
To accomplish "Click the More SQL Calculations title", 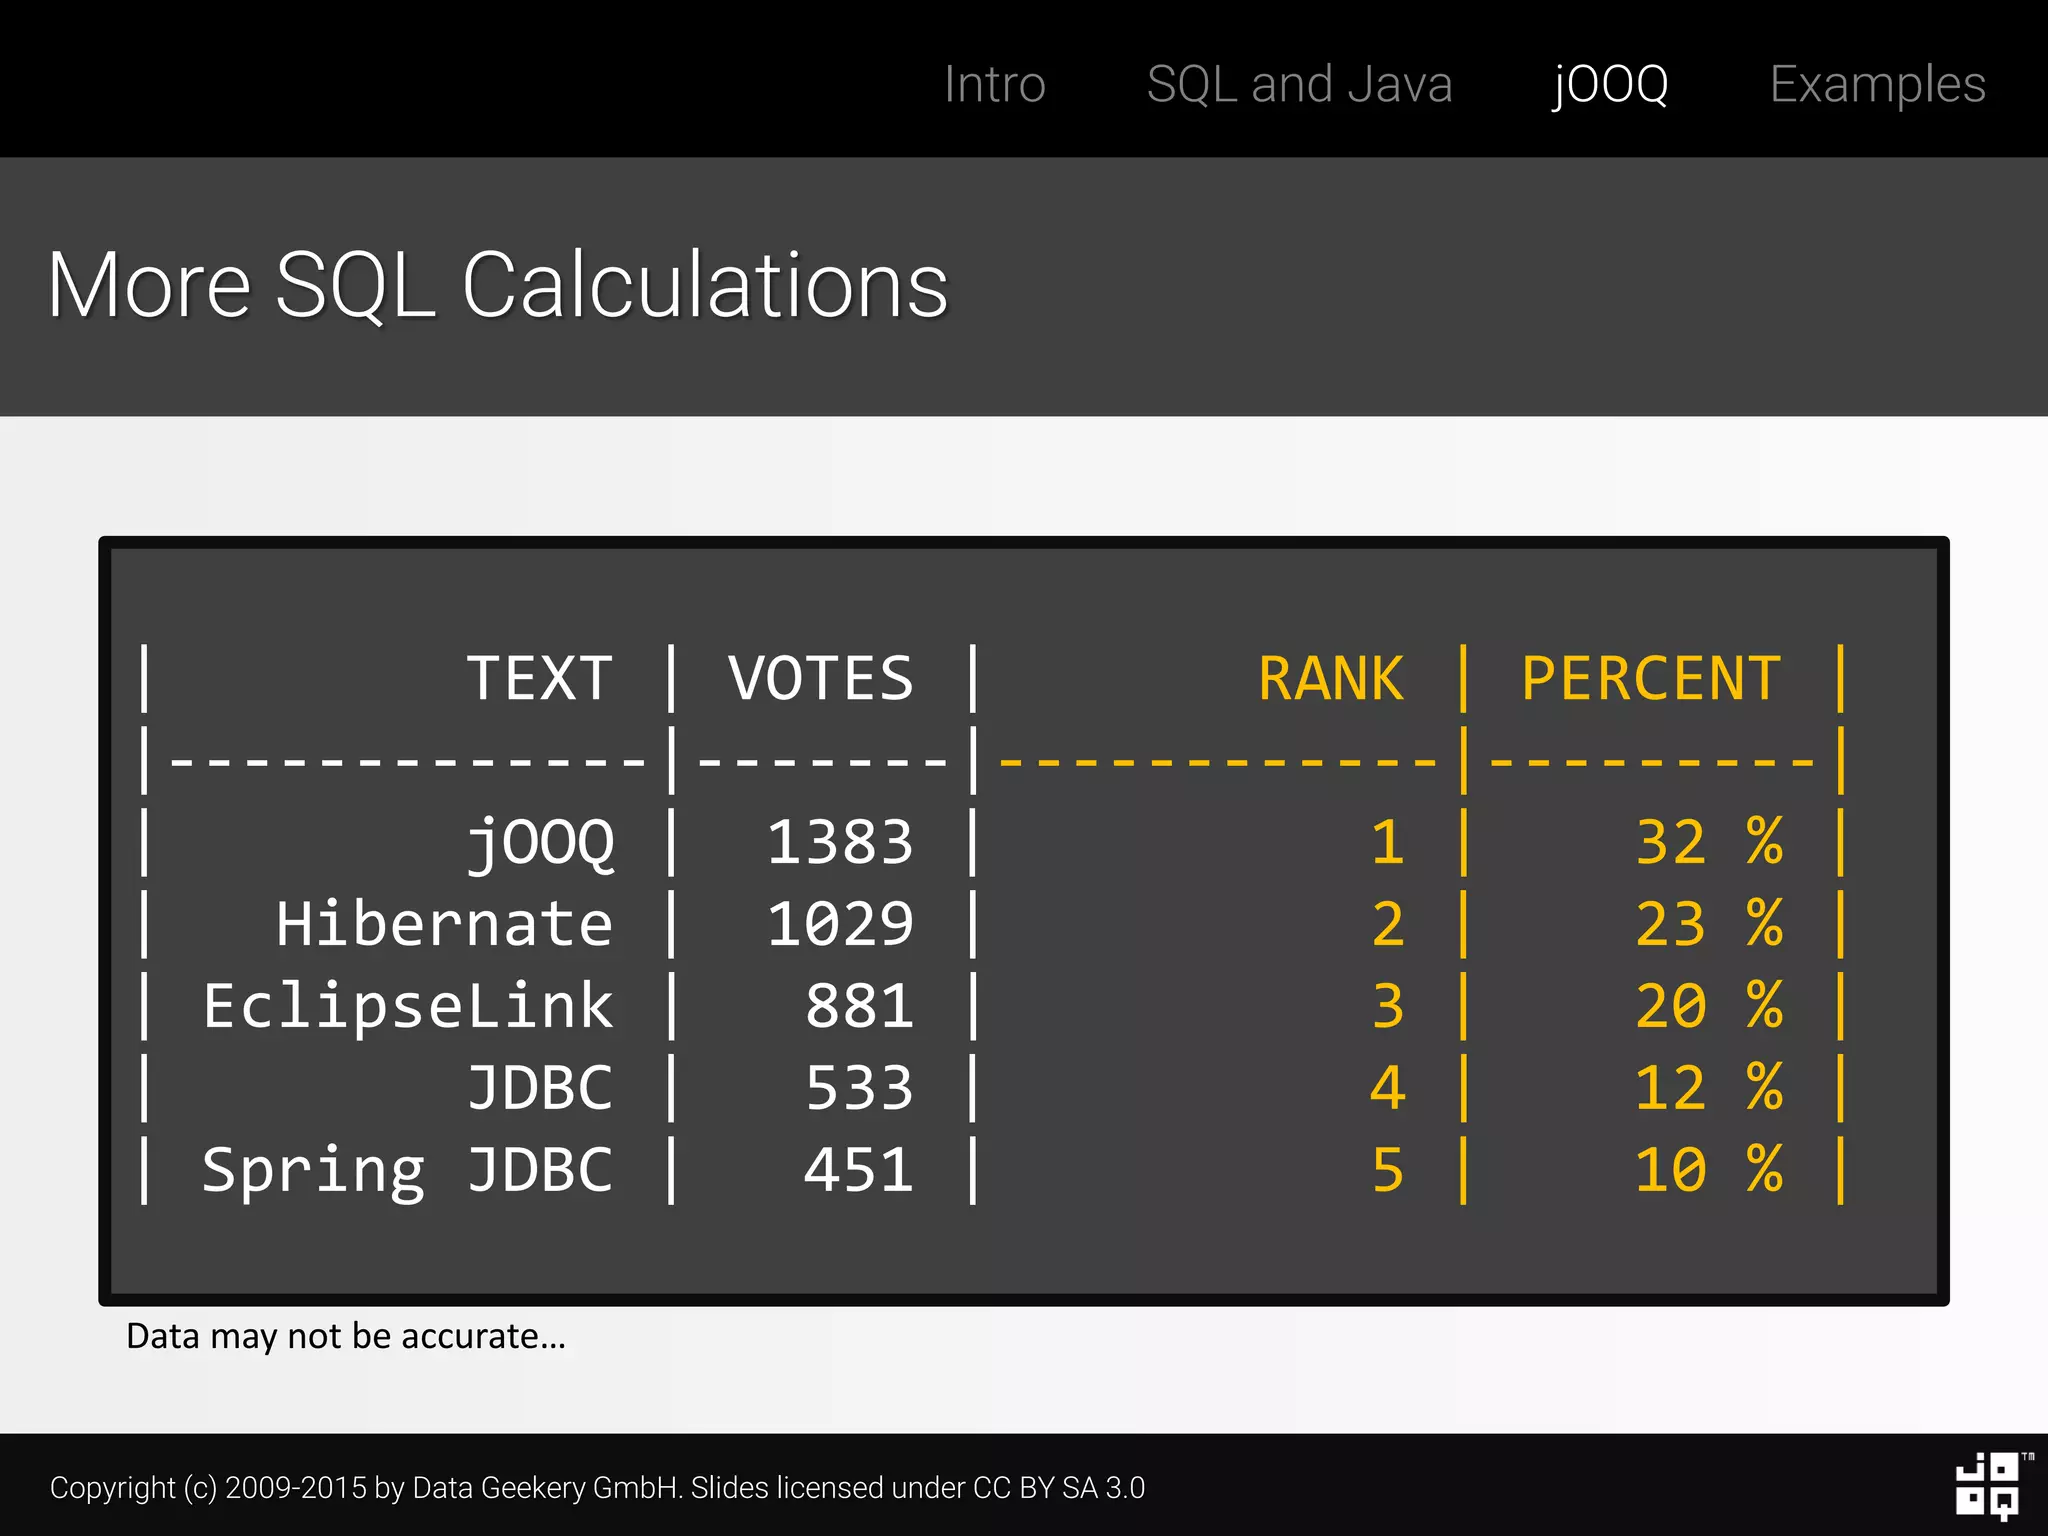I will [x=497, y=286].
